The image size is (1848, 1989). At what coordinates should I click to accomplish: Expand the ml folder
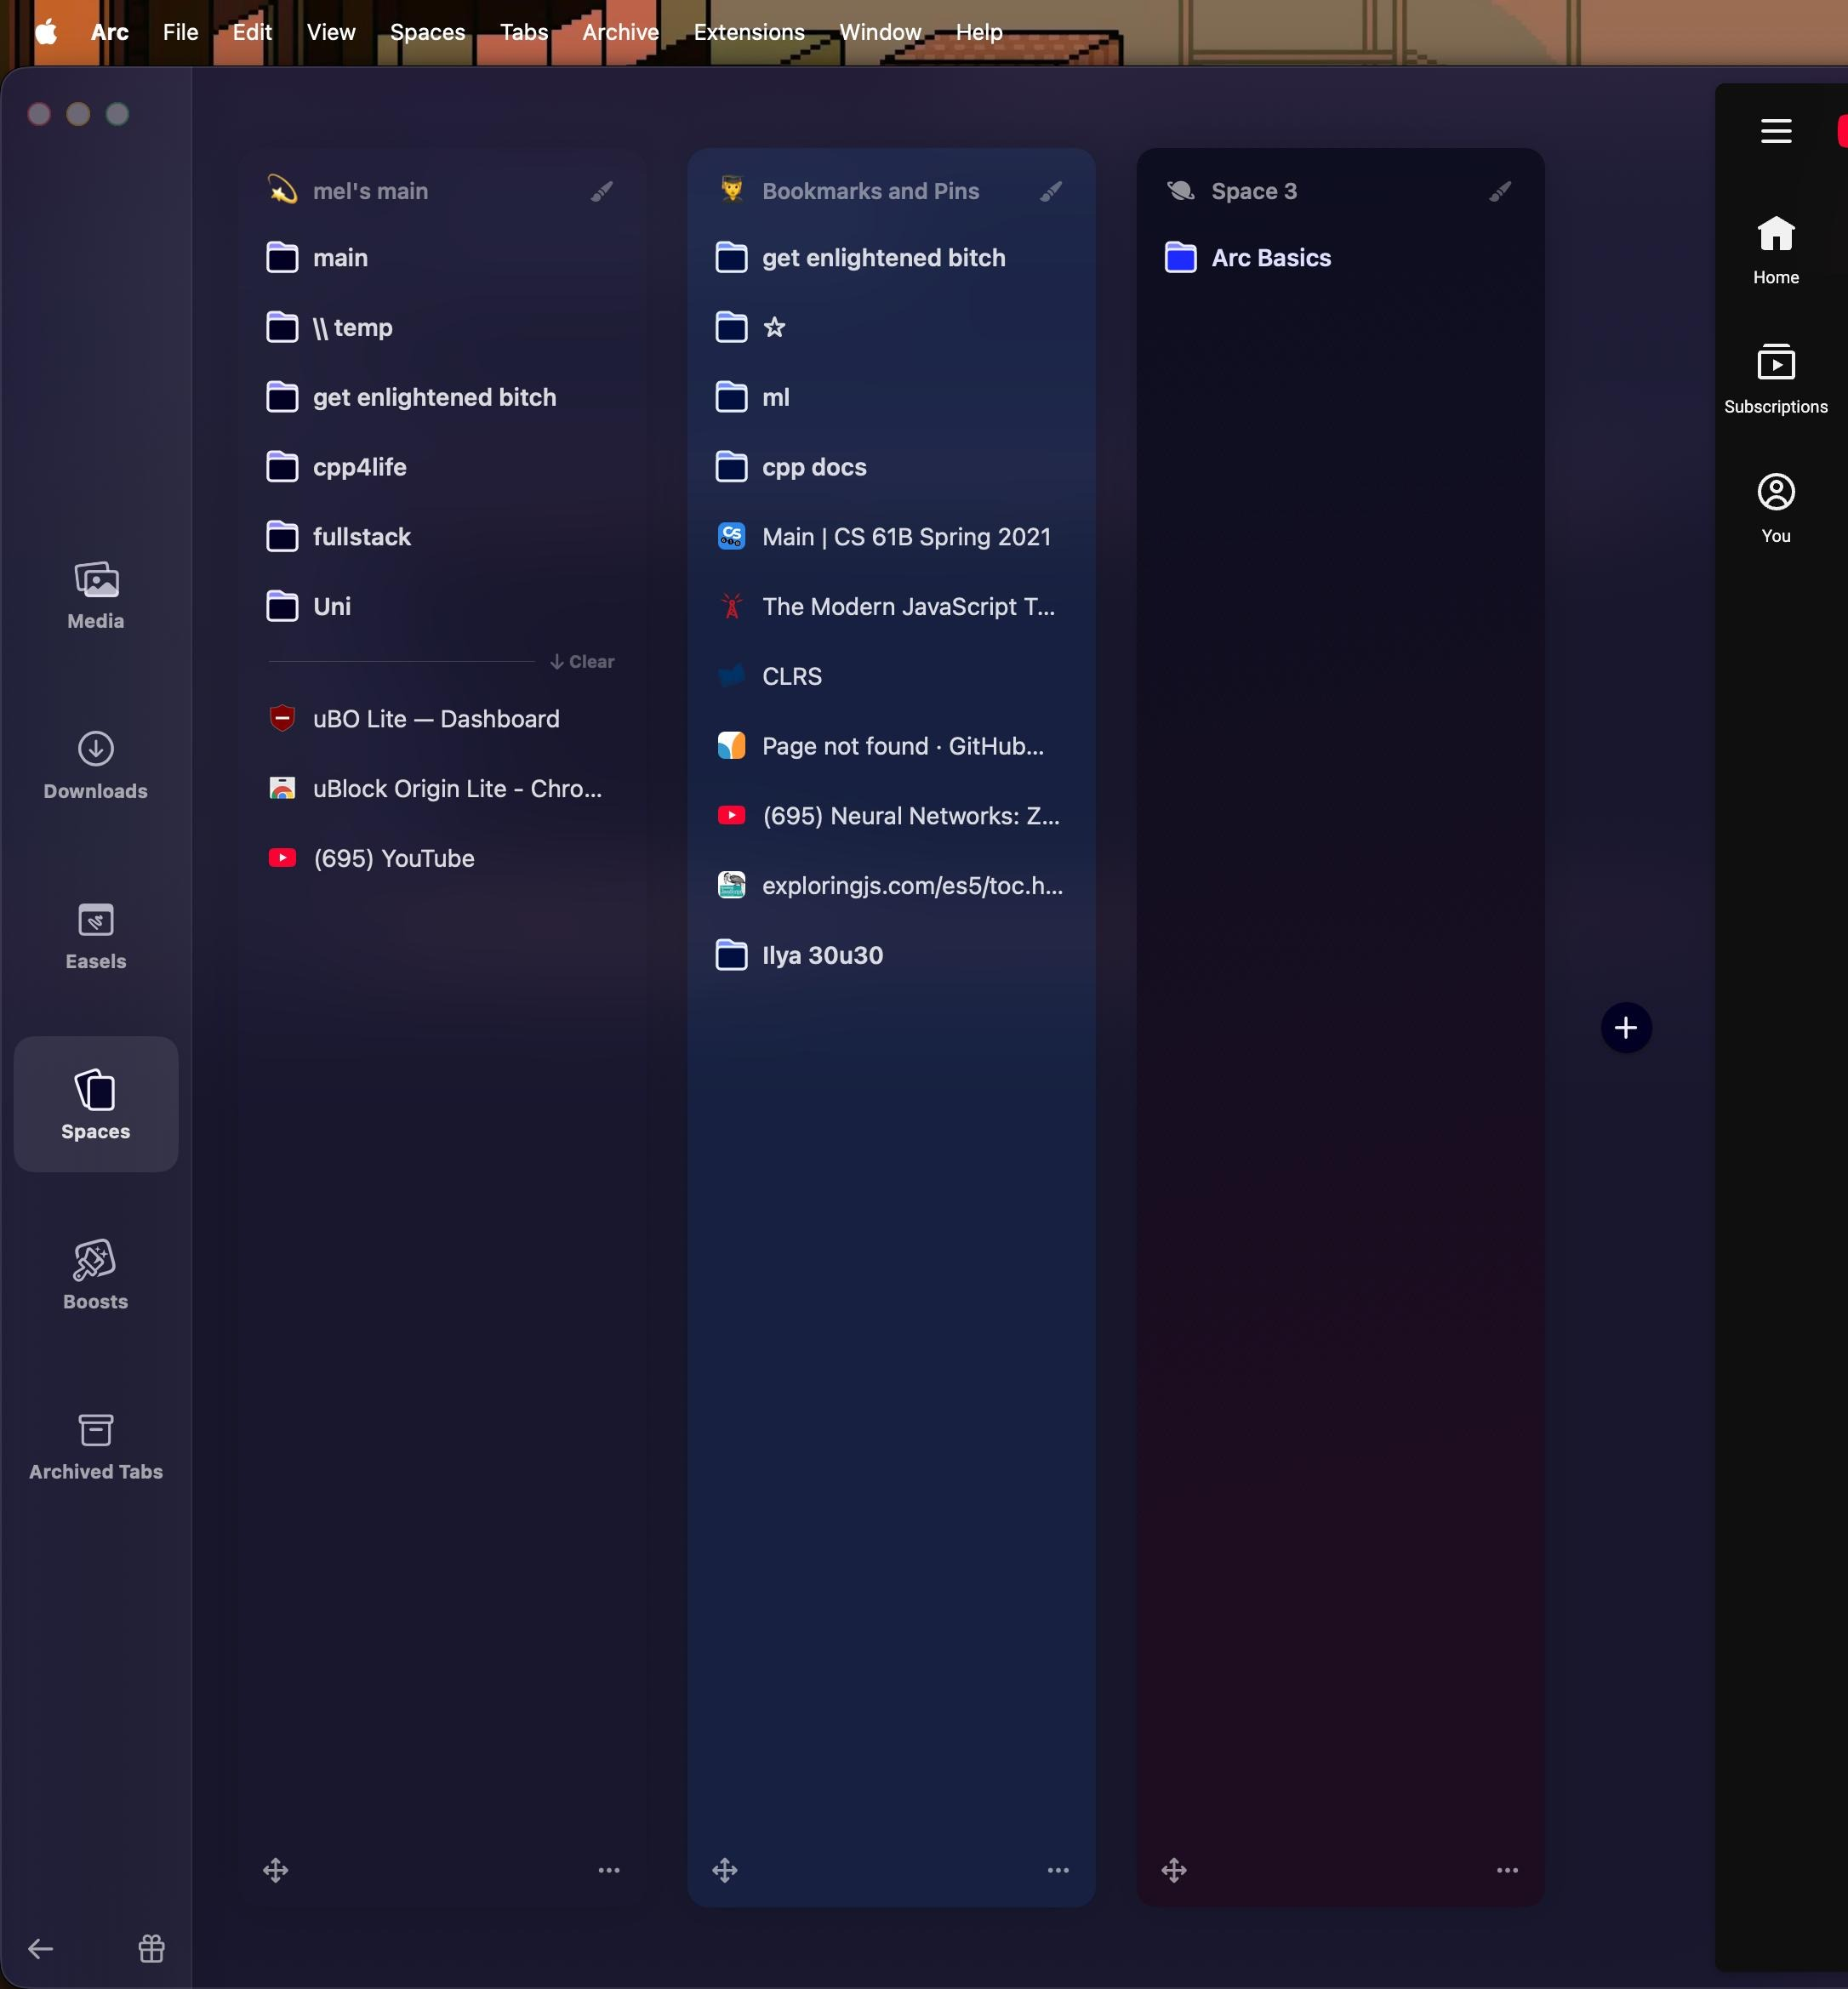tap(890, 398)
